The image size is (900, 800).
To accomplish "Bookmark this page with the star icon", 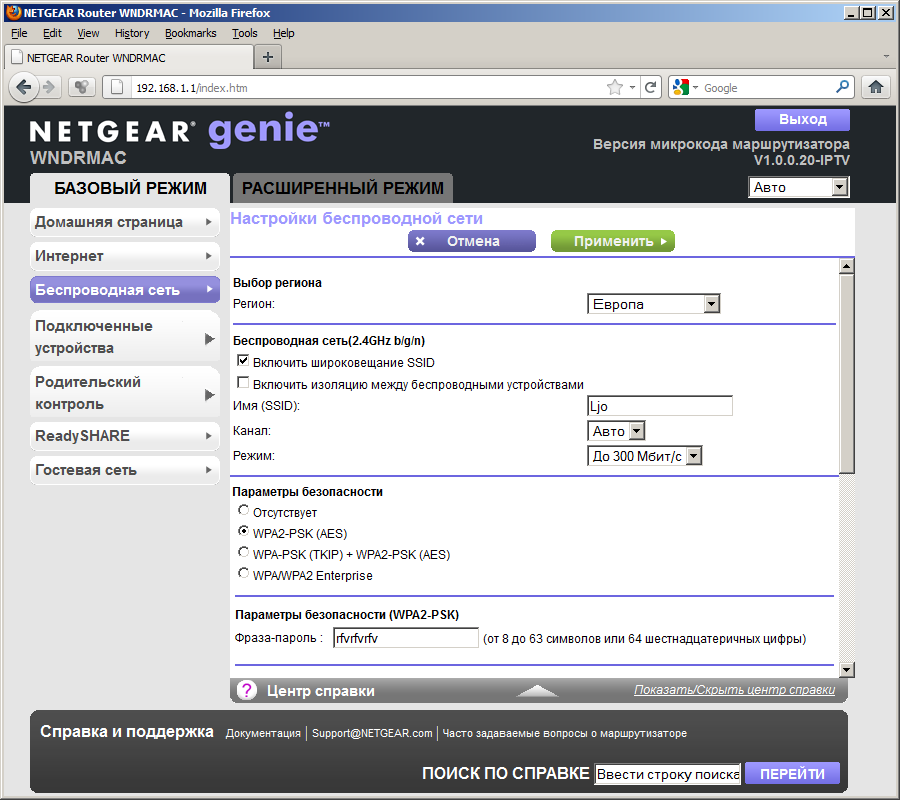I will [615, 87].
